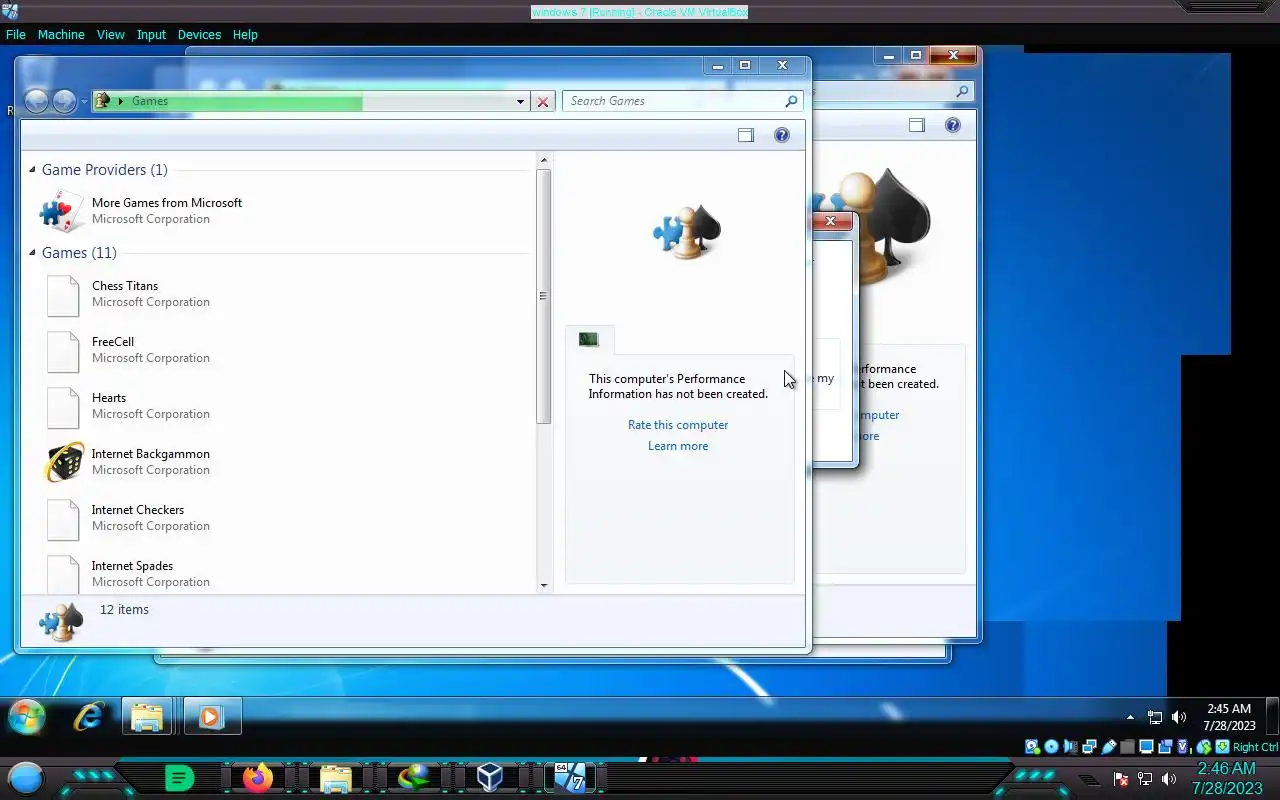Click the Right Ctrl host key indicator
The height and width of the screenshot is (800, 1280).
1255,747
